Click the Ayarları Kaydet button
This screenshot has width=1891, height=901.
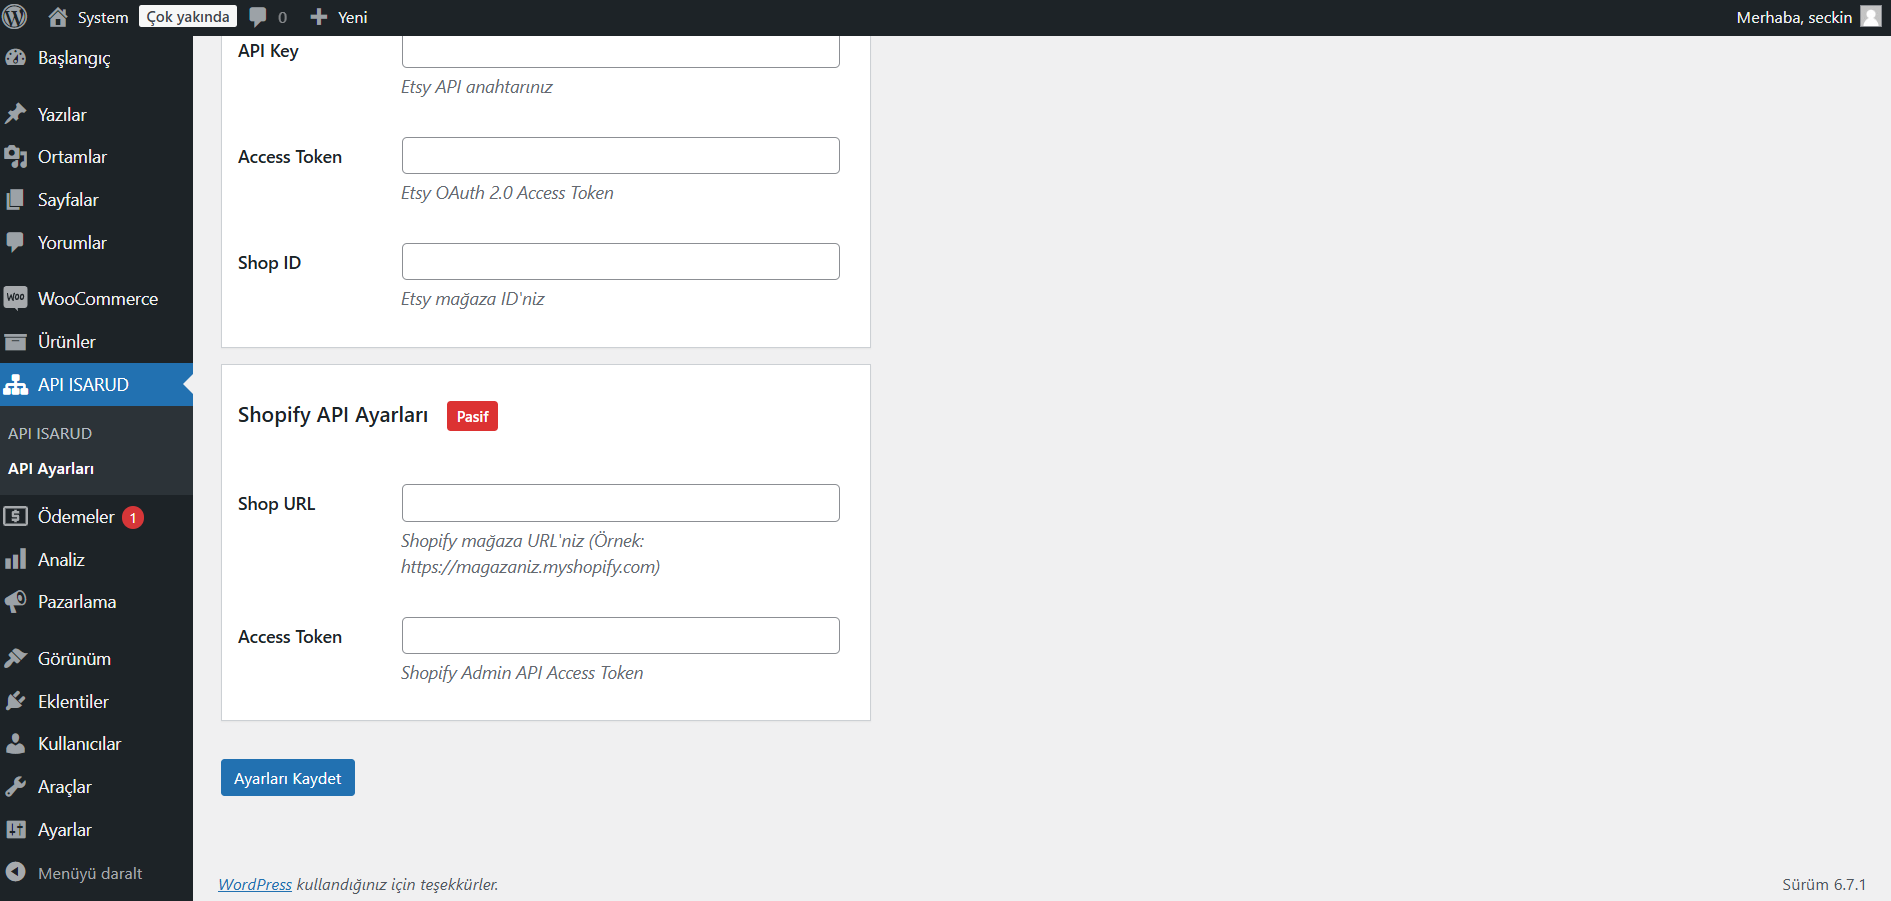tap(287, 777)
